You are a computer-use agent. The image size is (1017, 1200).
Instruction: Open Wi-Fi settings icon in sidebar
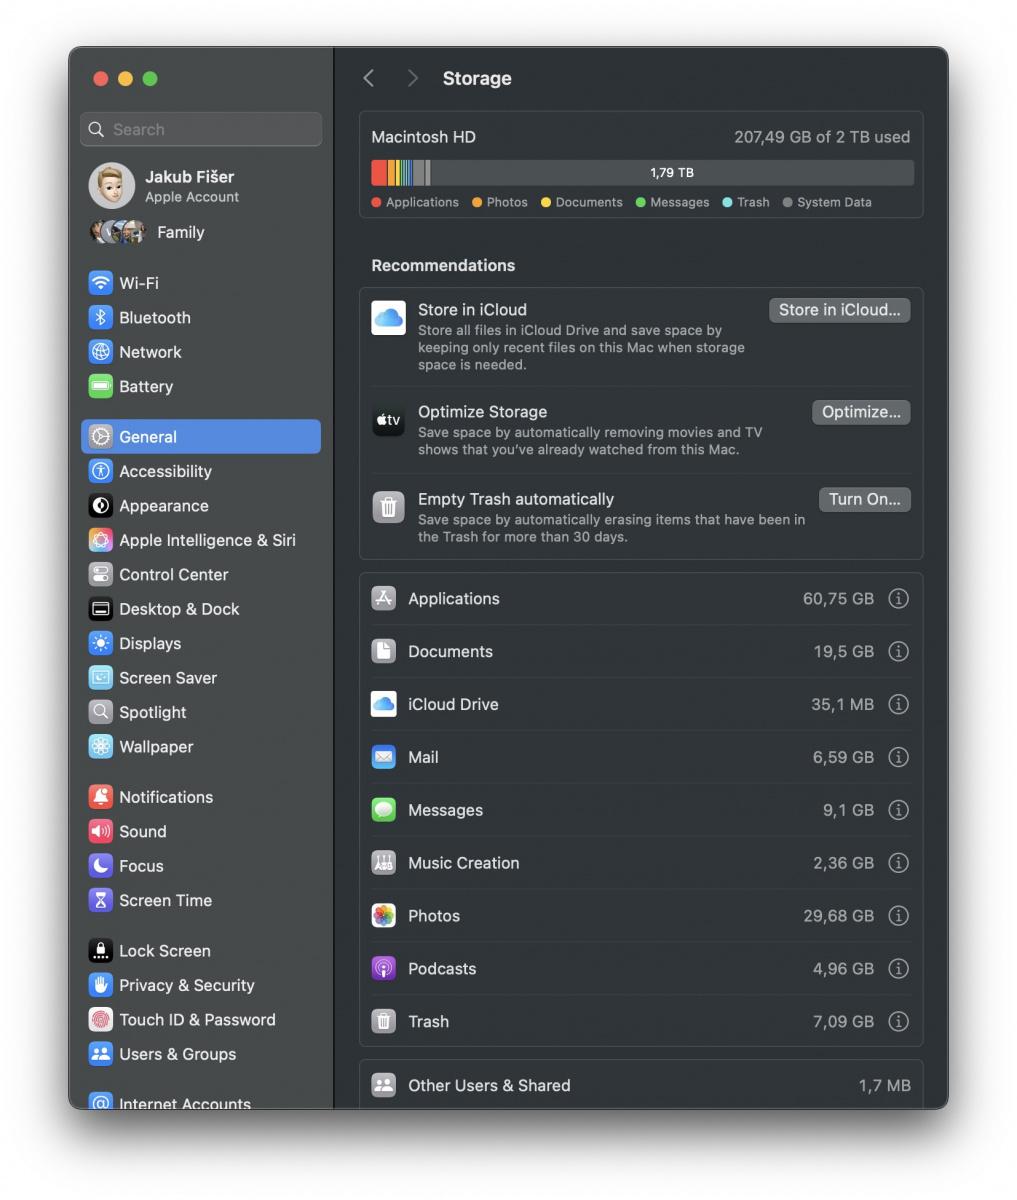tap(100, 283)
